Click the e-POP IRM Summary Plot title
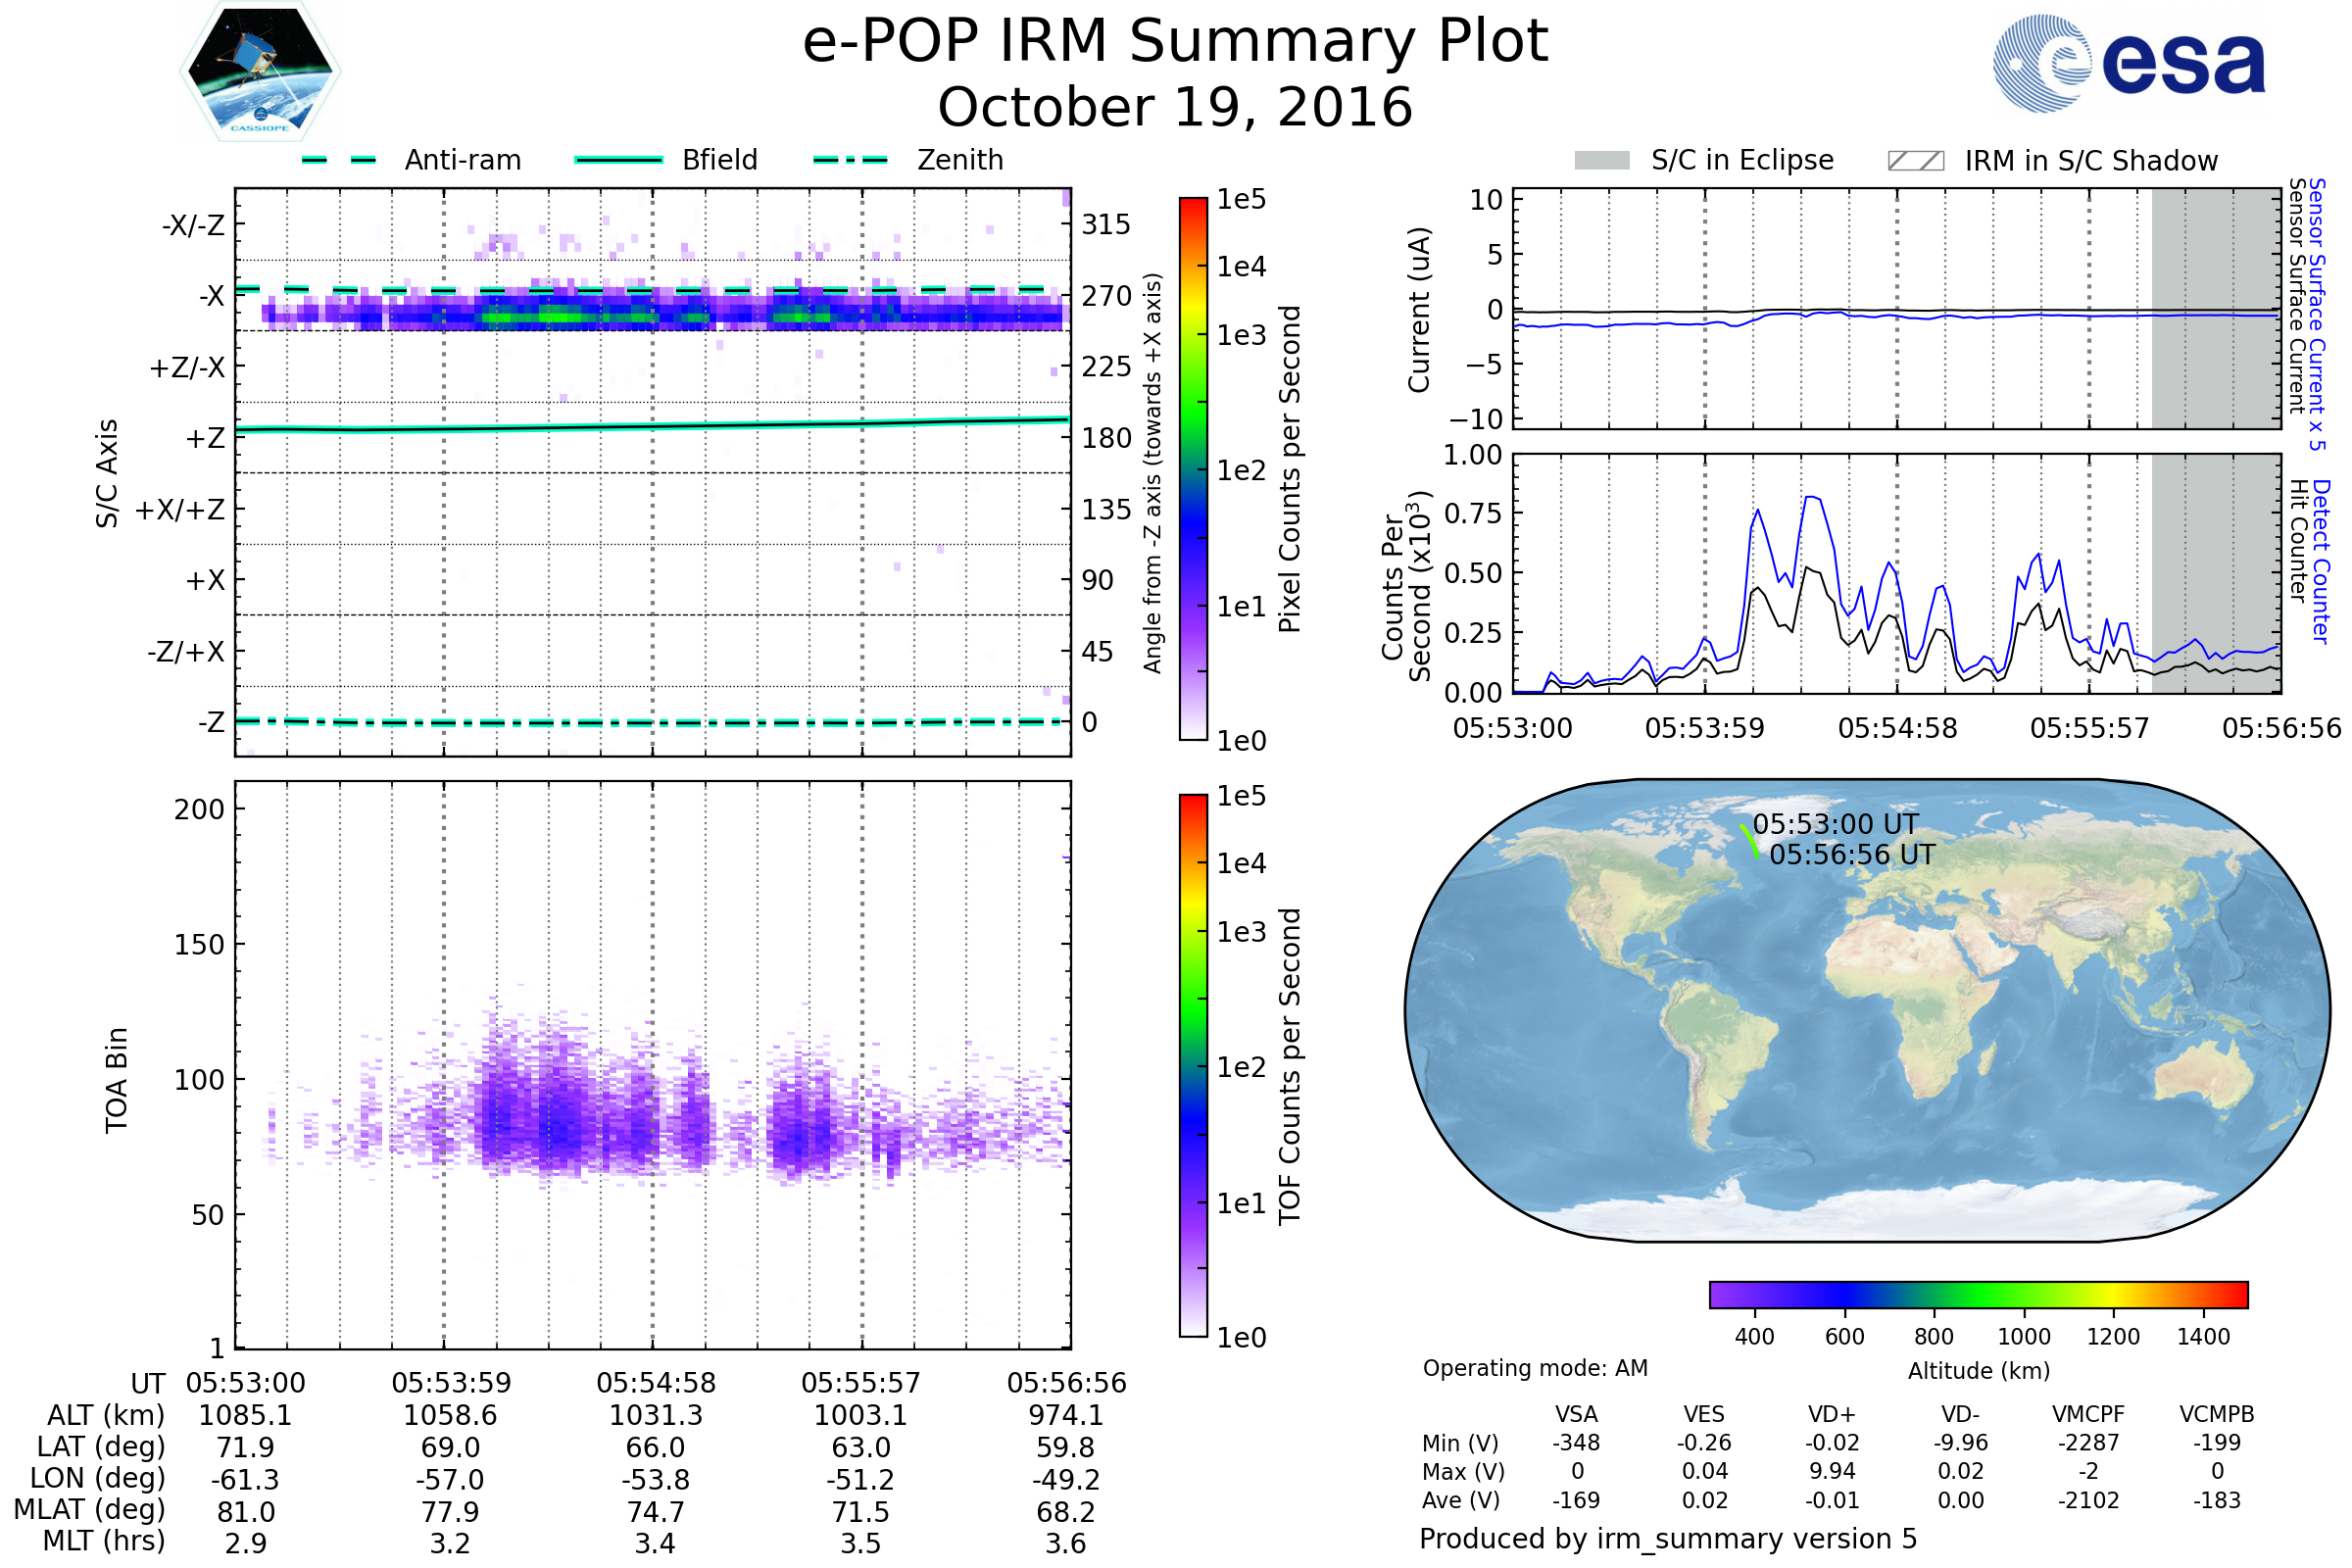This screenshot has width=2352, height=1568. 1175,42
